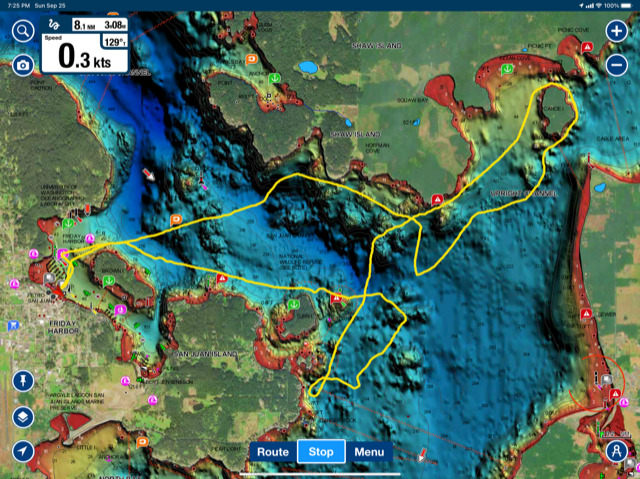Tap the 3h08m elapsed time value
This screenshot has height=479, width=640.
tap(115, 25)
